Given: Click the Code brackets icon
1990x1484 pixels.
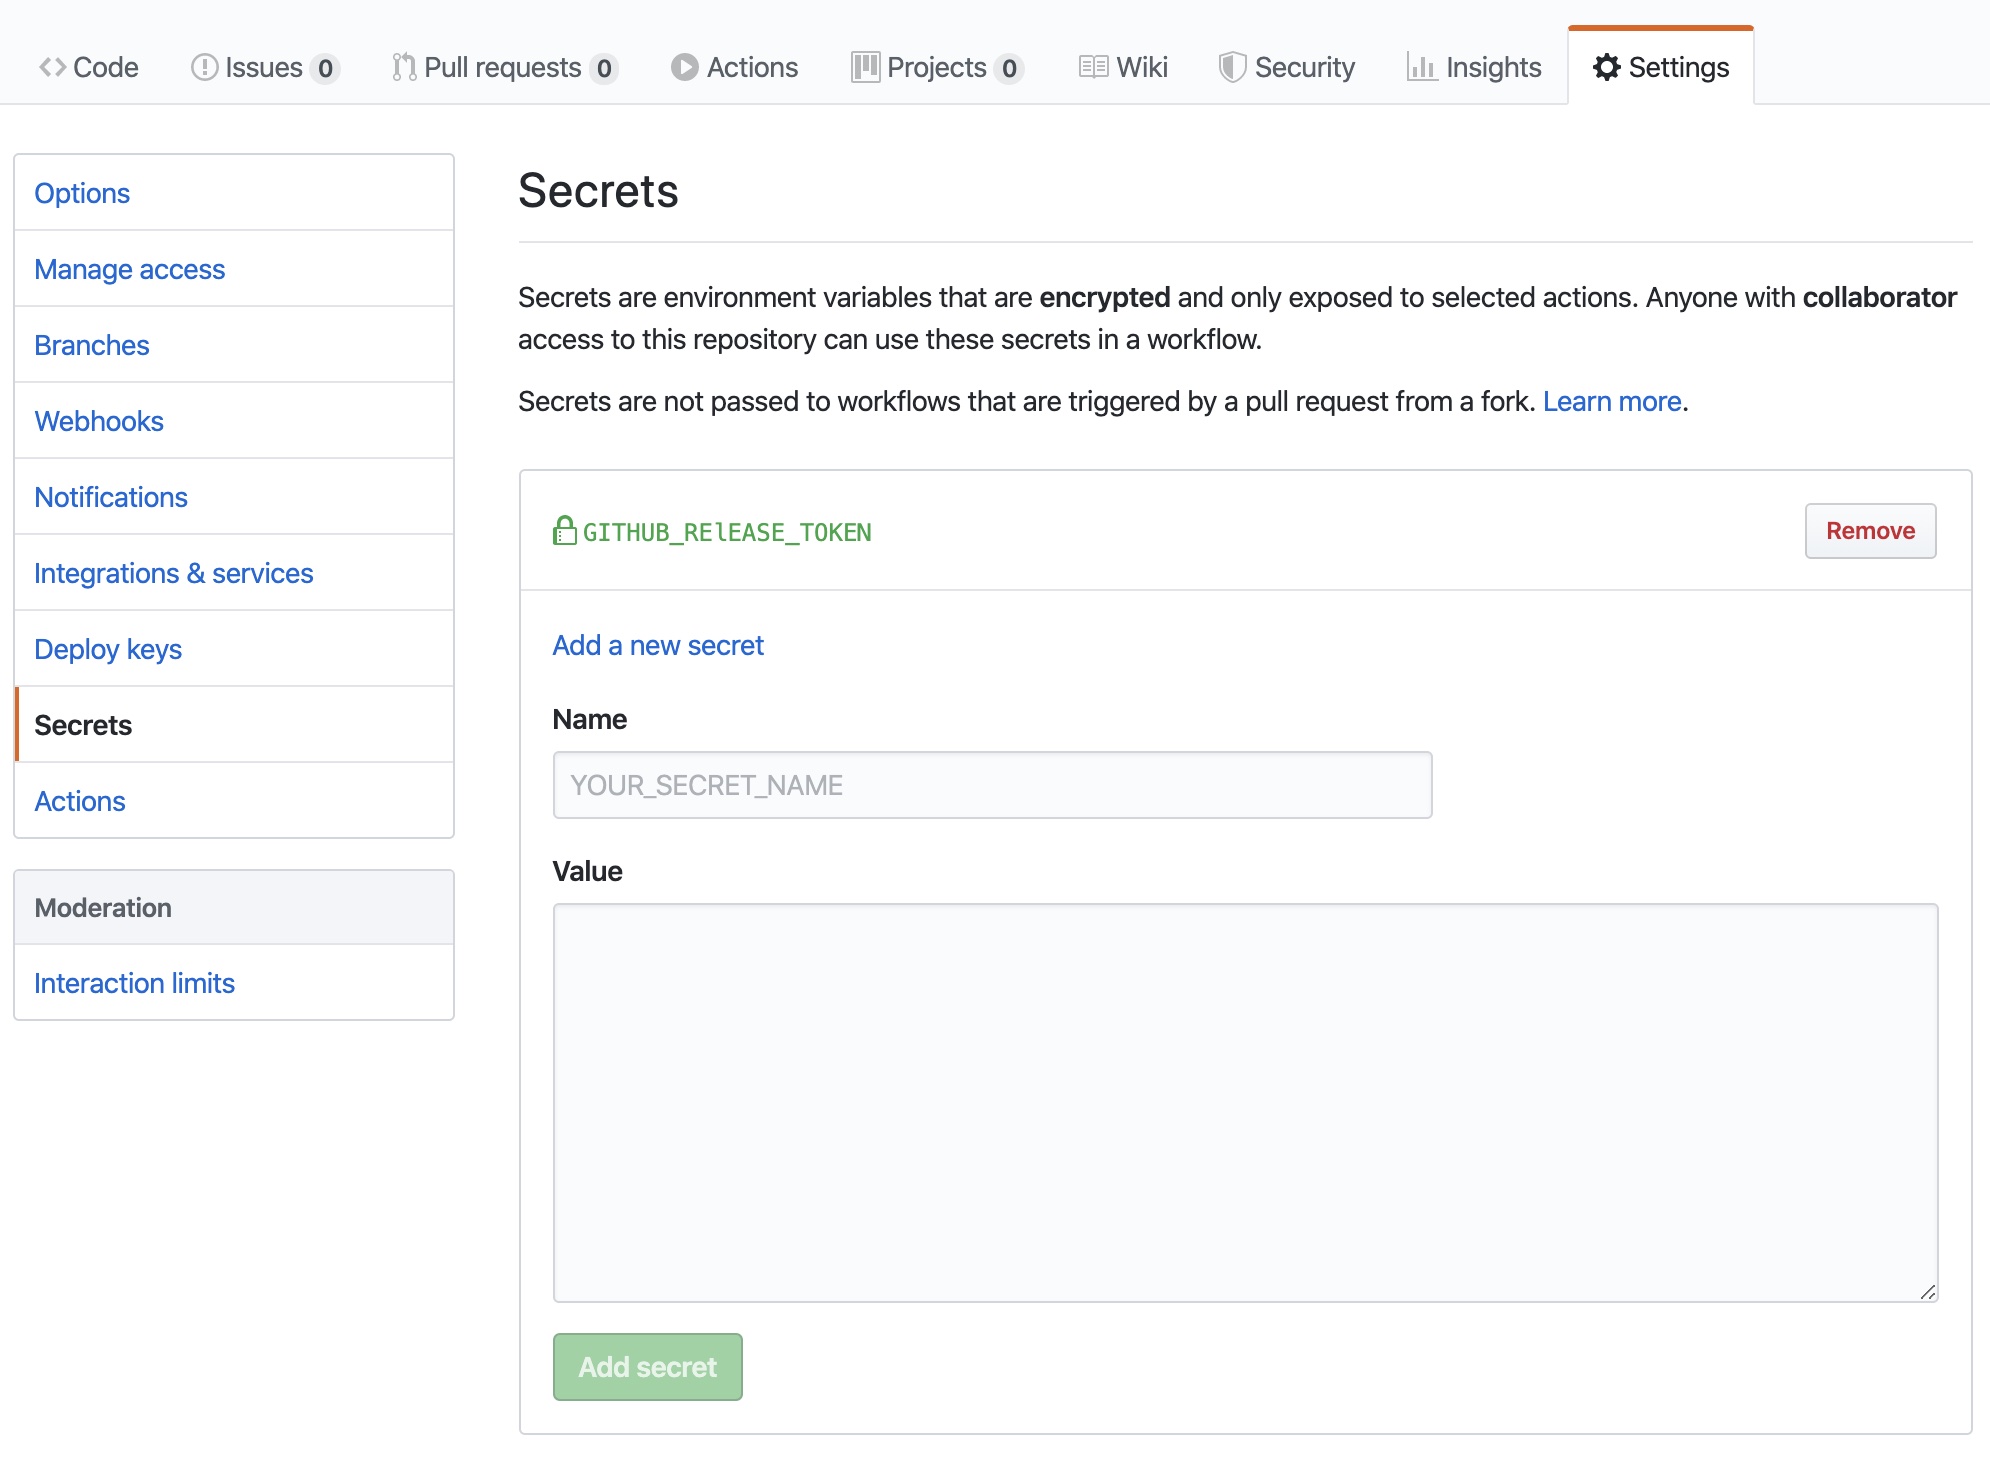Looking at the screenshot, I should pos(52,67).
